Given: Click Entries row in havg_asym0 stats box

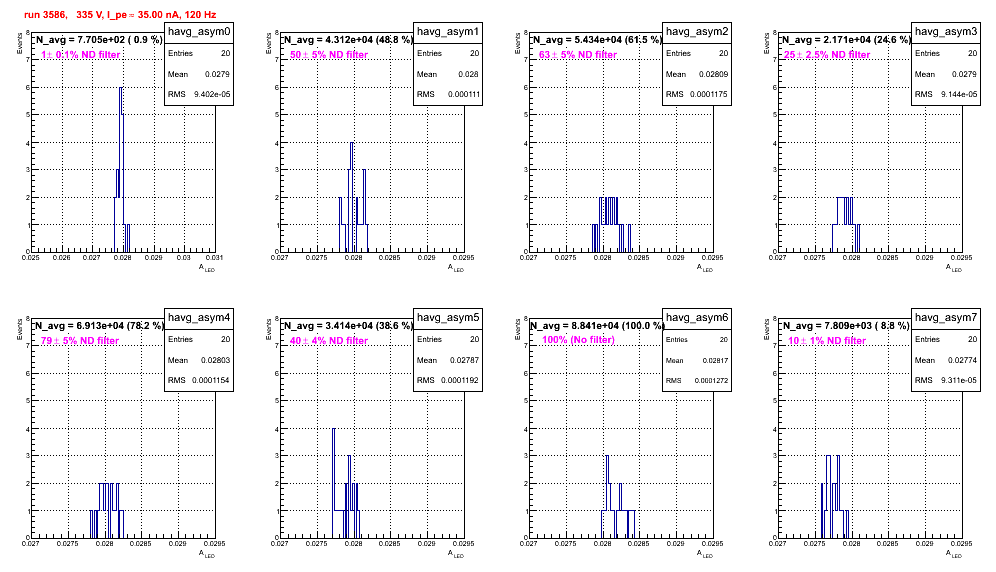Looking at the screenshot, I should point(199,53).
